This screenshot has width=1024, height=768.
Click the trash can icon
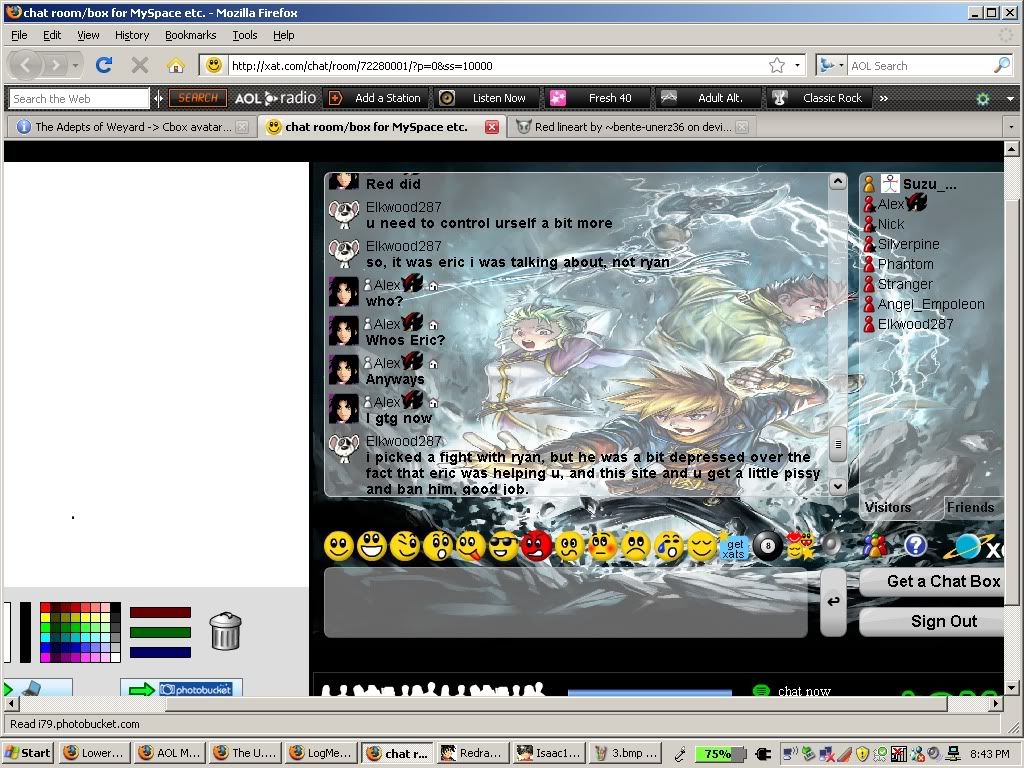pos(225,631)
